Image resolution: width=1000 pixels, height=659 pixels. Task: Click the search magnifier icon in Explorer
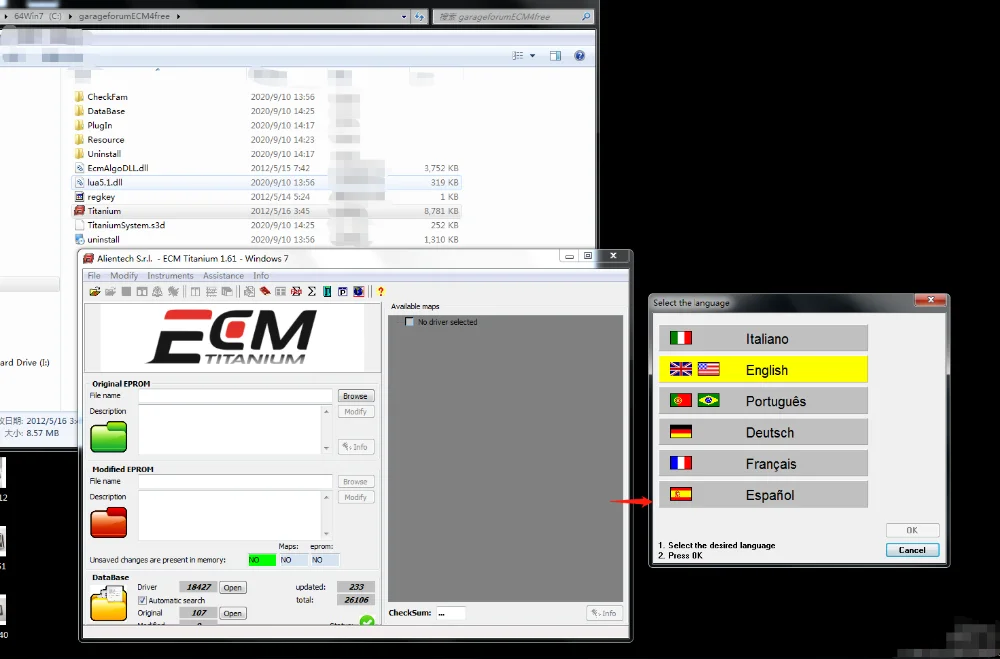[x=586, y=17]
